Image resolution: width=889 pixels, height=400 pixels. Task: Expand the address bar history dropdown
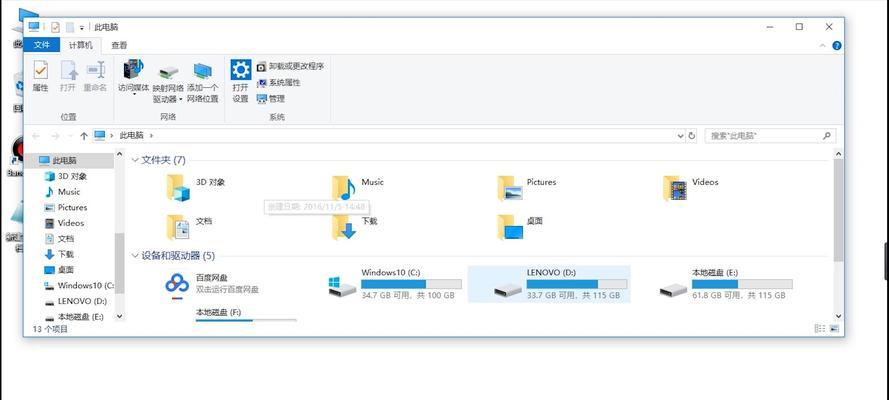point(680,136)
